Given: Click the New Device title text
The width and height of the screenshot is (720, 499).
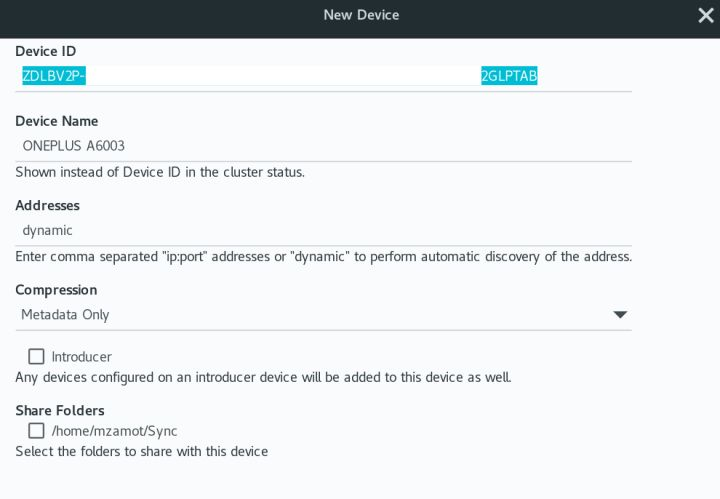Looking at the screenshot, I should (361, 15).
